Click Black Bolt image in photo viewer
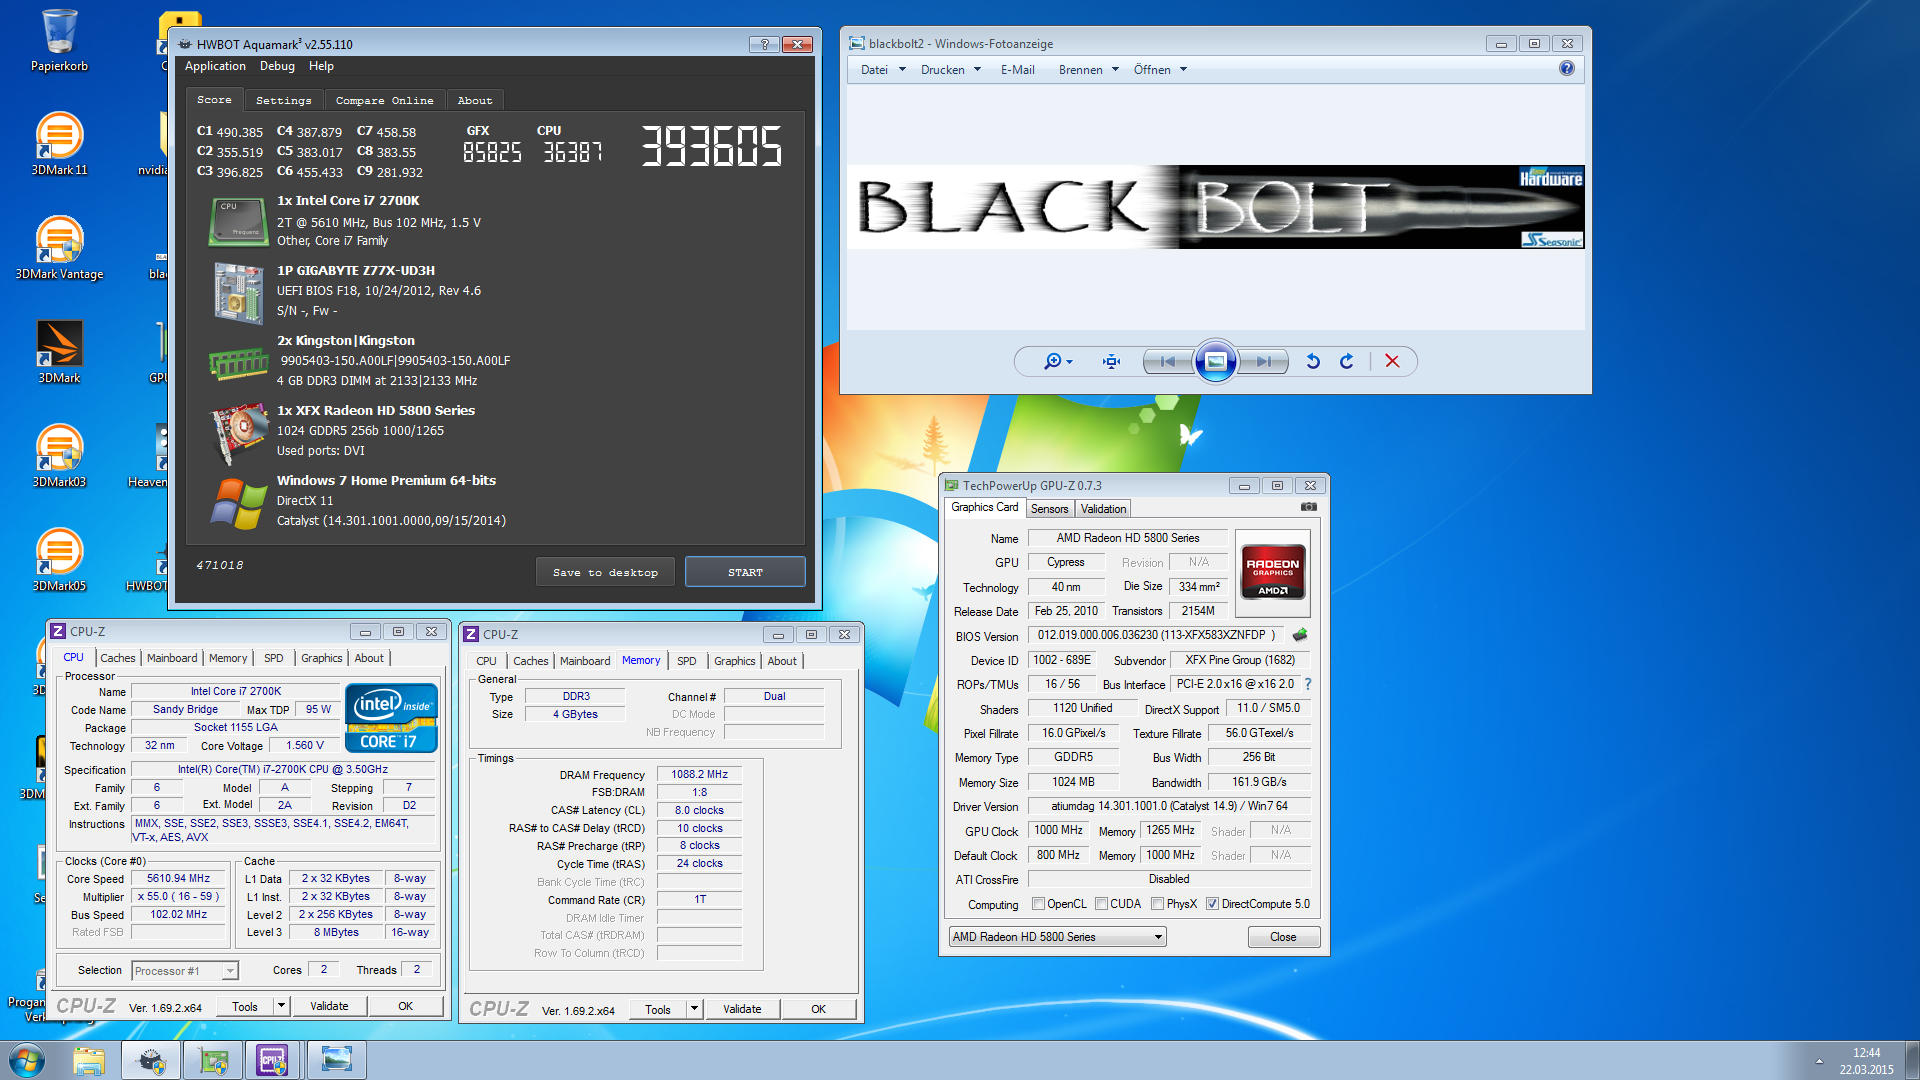The height and width of the screenshot is (1080, 1920). point(1215,207)
